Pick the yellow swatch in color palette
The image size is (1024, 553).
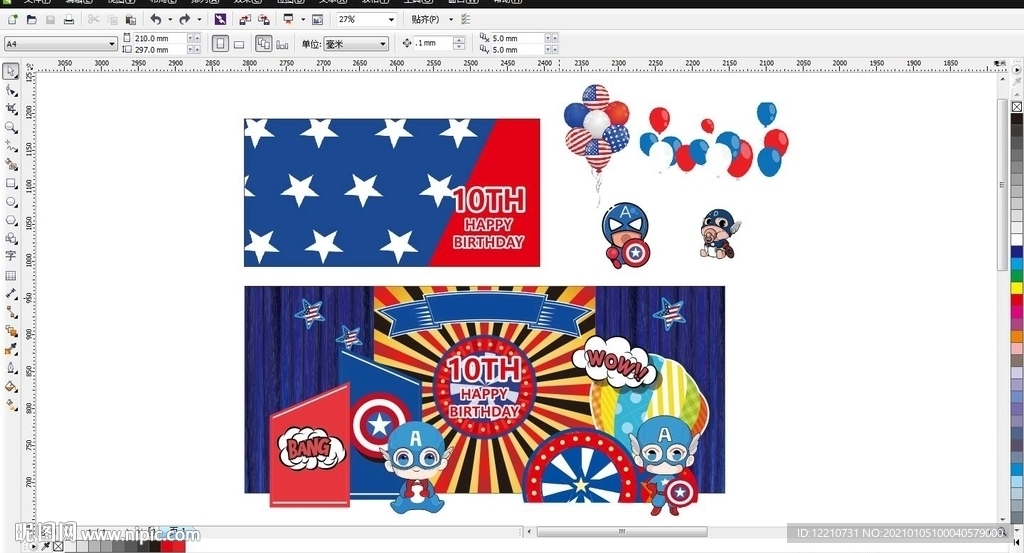point(1016,287)
